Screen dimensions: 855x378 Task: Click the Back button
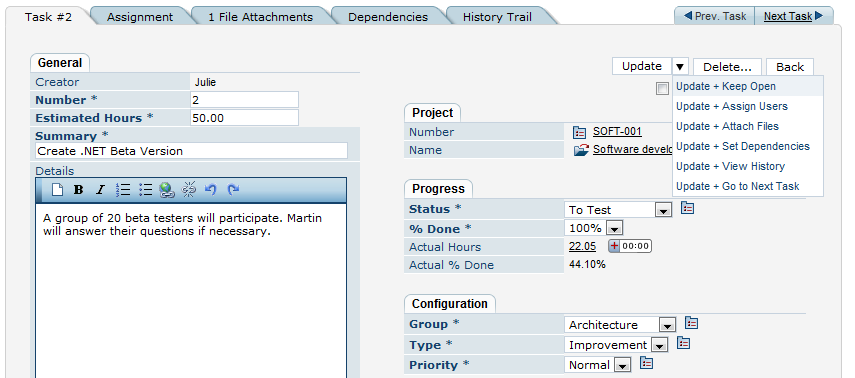790,67
